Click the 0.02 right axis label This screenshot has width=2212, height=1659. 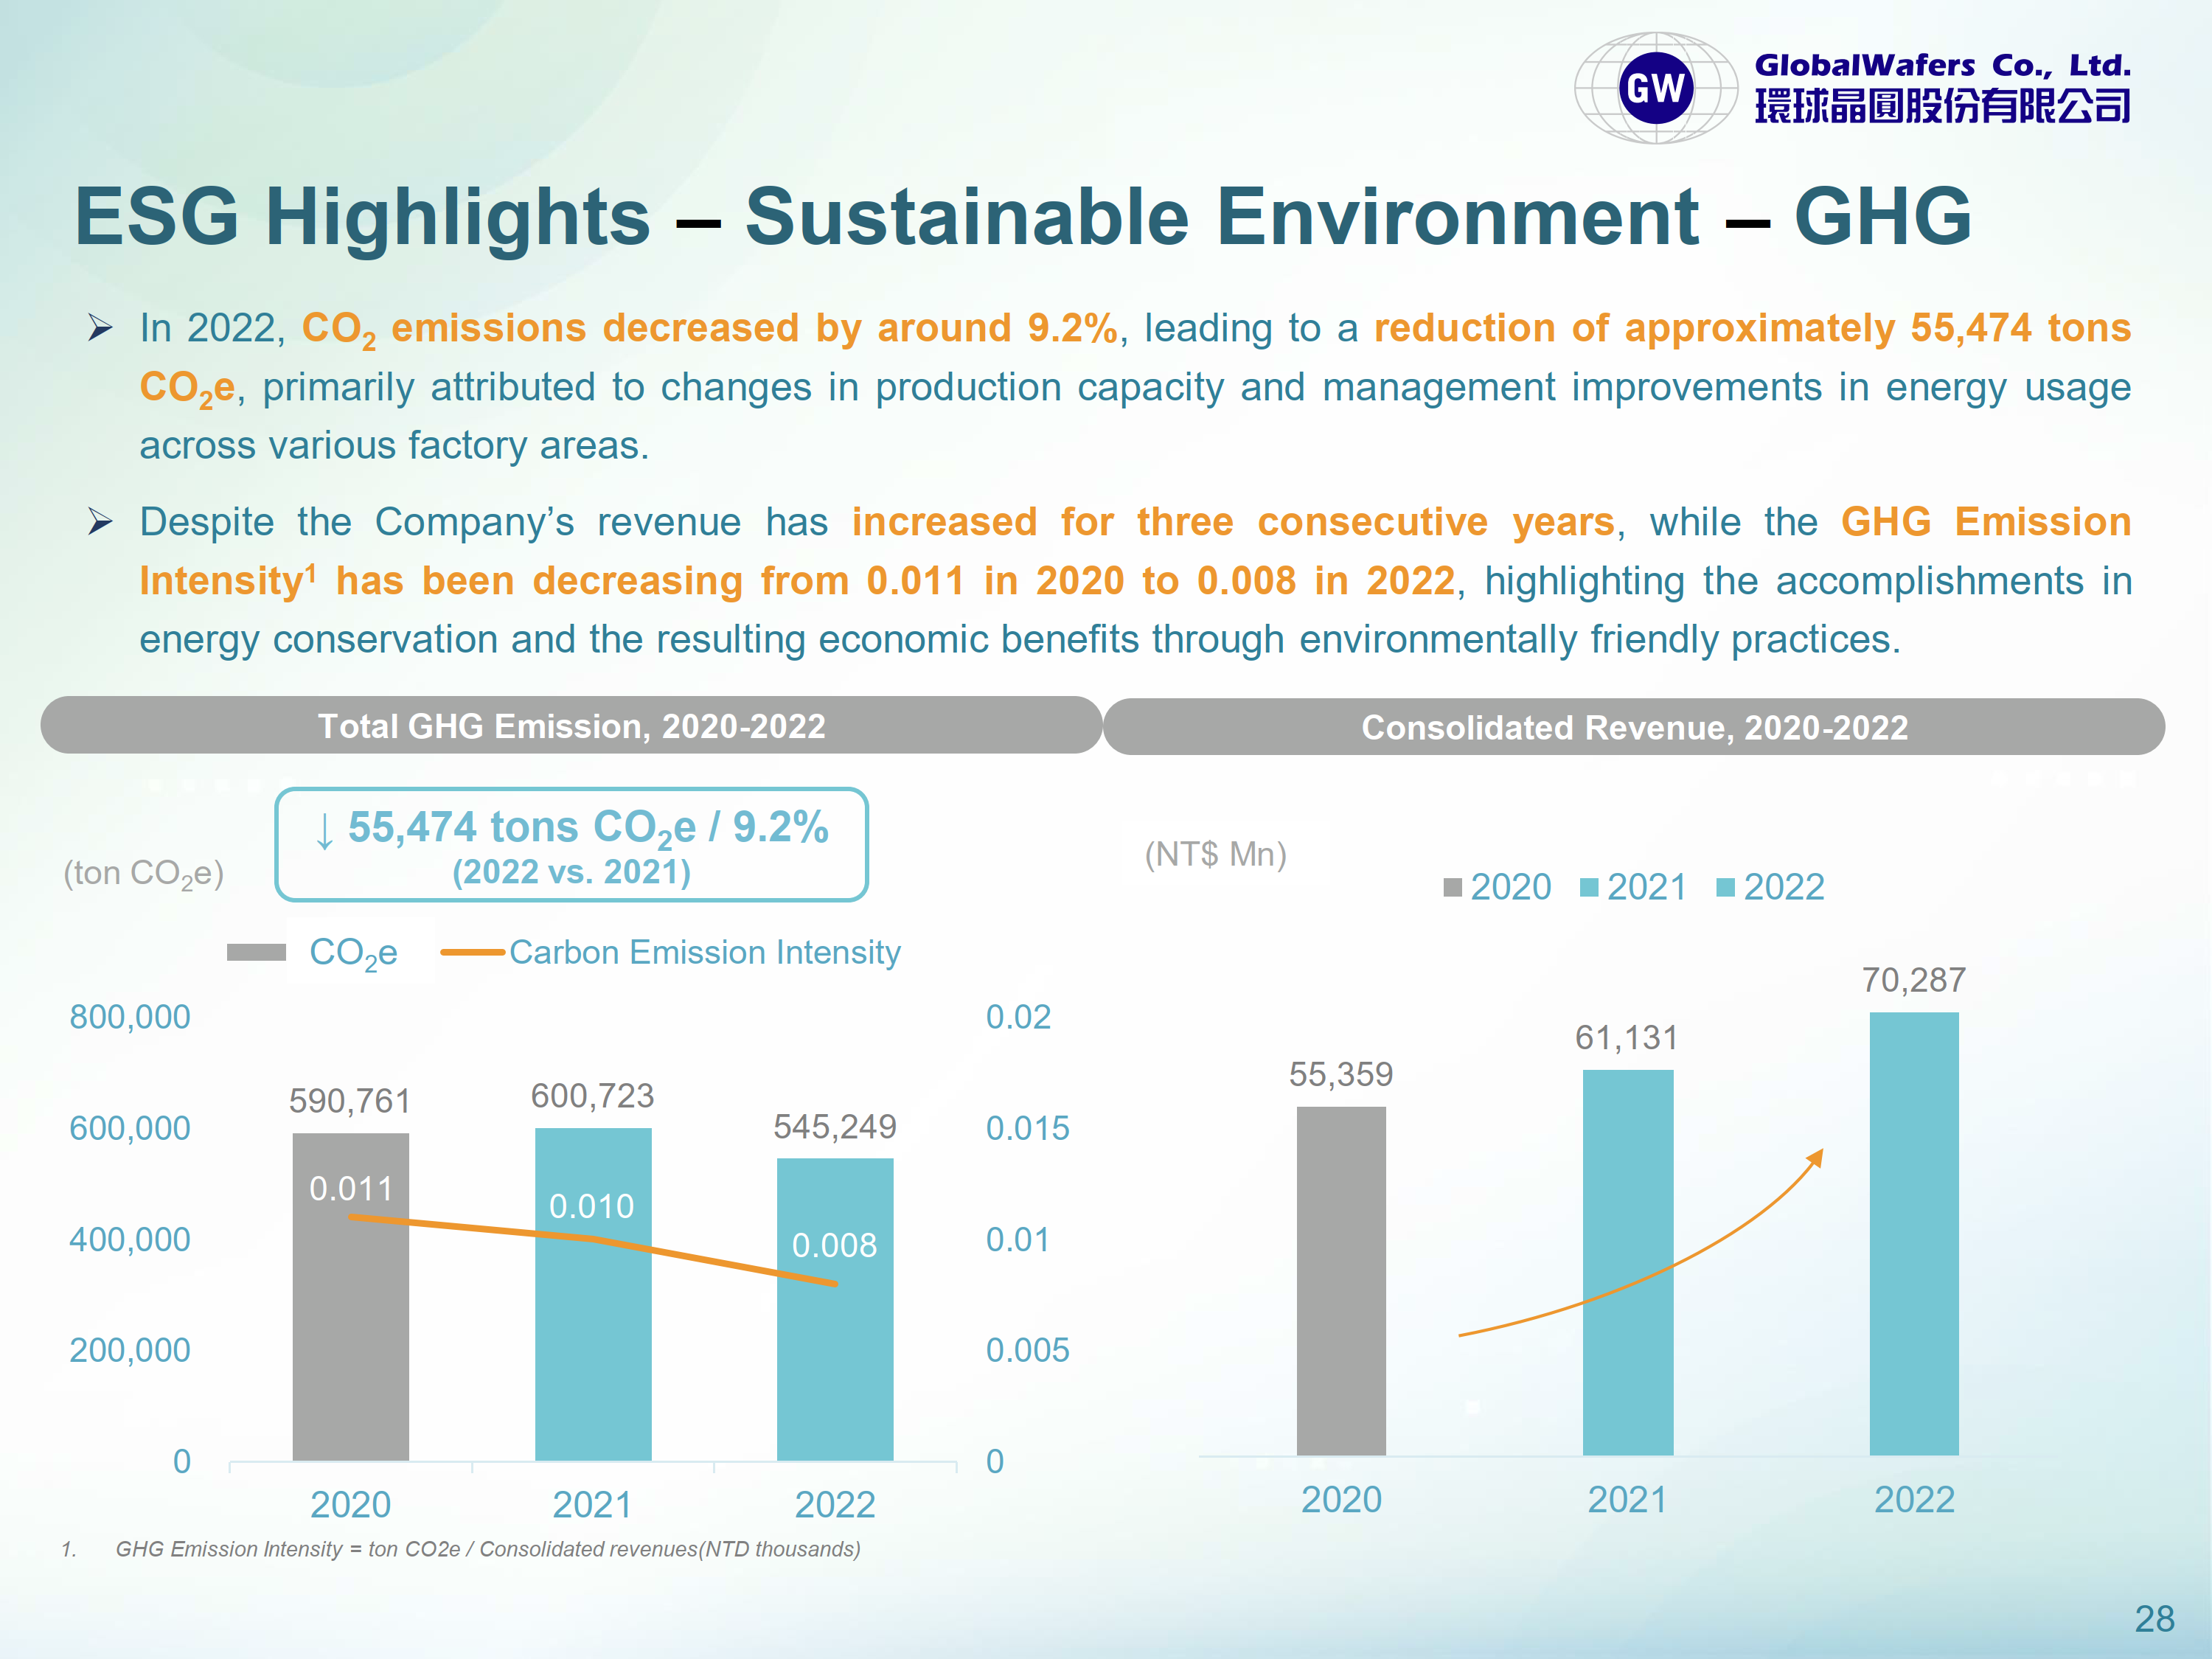1019,1017
